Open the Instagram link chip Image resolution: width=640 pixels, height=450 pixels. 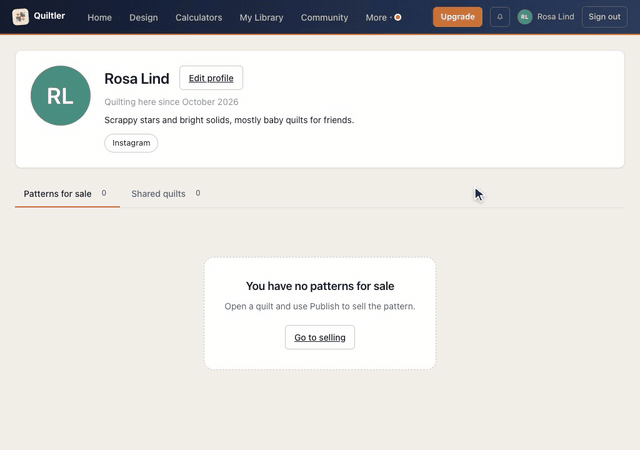[131, 143]
